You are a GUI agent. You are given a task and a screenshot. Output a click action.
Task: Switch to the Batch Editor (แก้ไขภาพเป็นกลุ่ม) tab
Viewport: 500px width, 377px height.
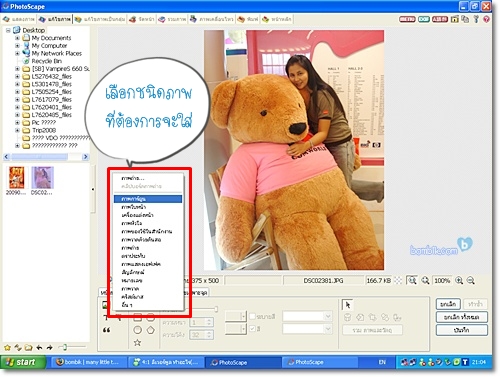click(100, 19)
